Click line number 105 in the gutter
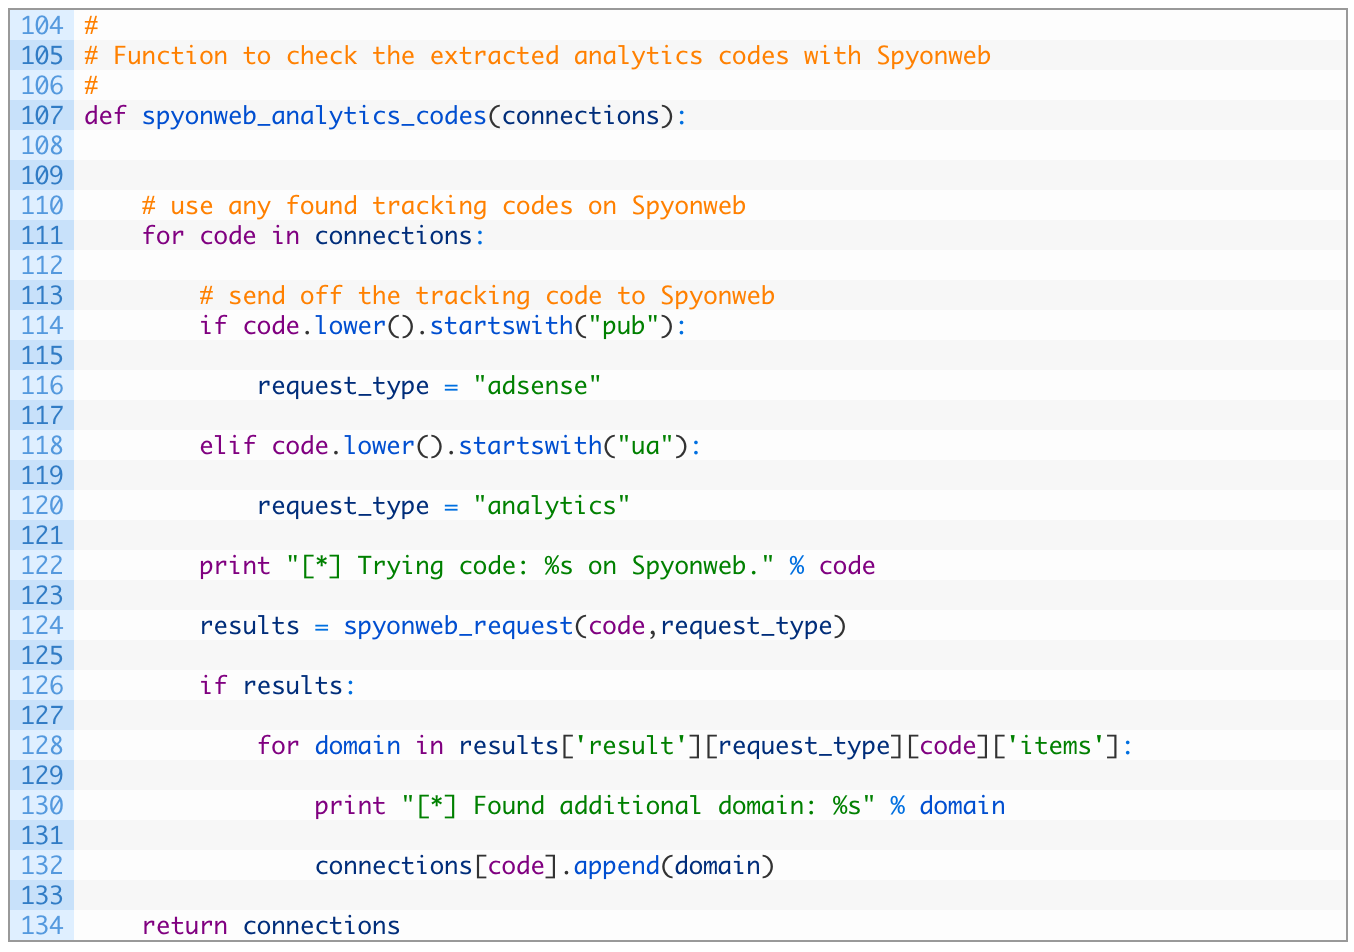The width and height of the screenshot is (1354, 952). [x=42, y=55]
